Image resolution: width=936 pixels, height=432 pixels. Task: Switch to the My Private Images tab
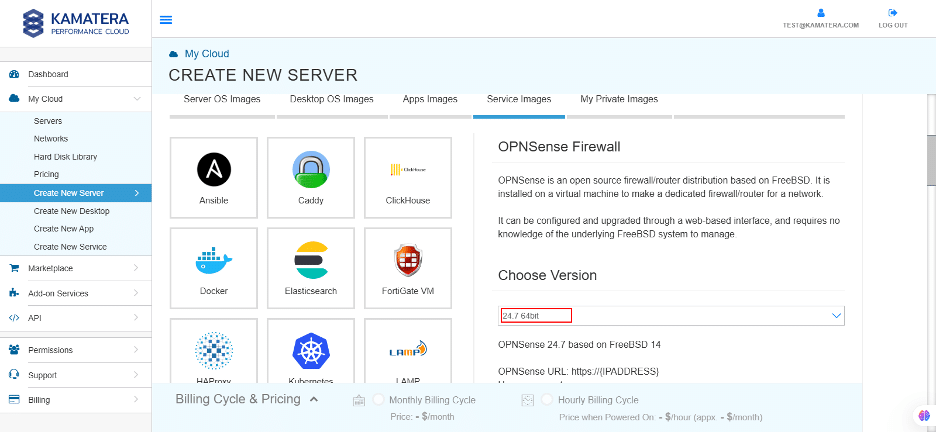pos(619,100)
